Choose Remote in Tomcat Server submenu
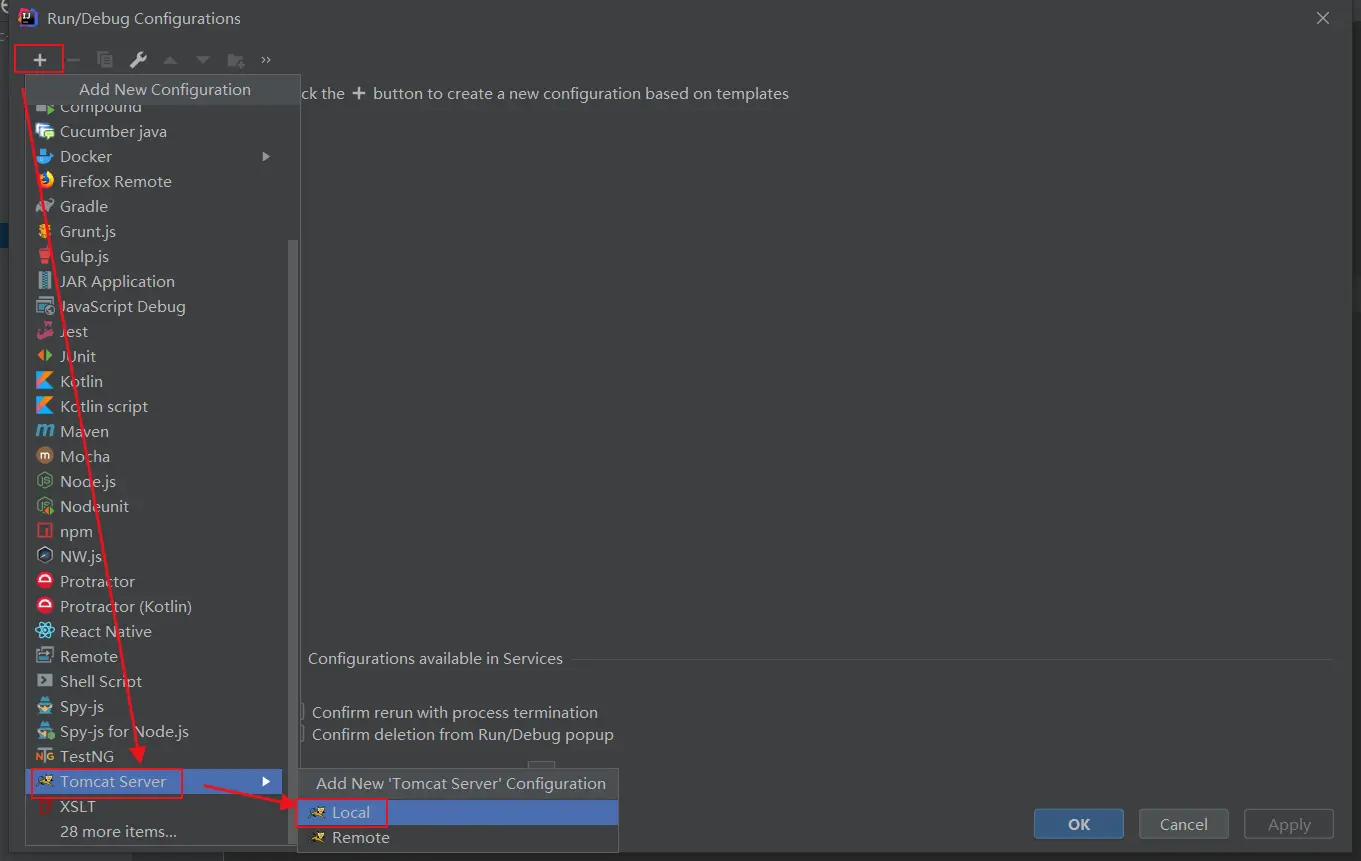Screen dimensions: 1361x861 (x=458, y=838)
